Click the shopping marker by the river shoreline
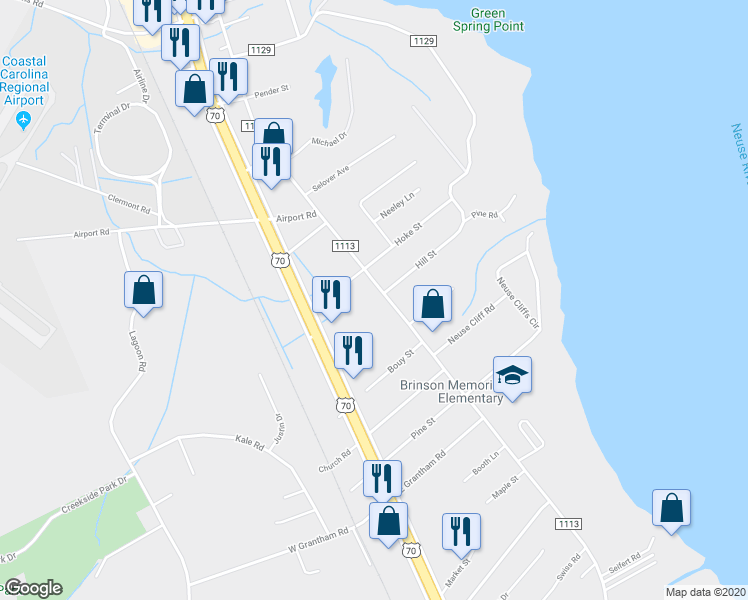 coord(671,508)
